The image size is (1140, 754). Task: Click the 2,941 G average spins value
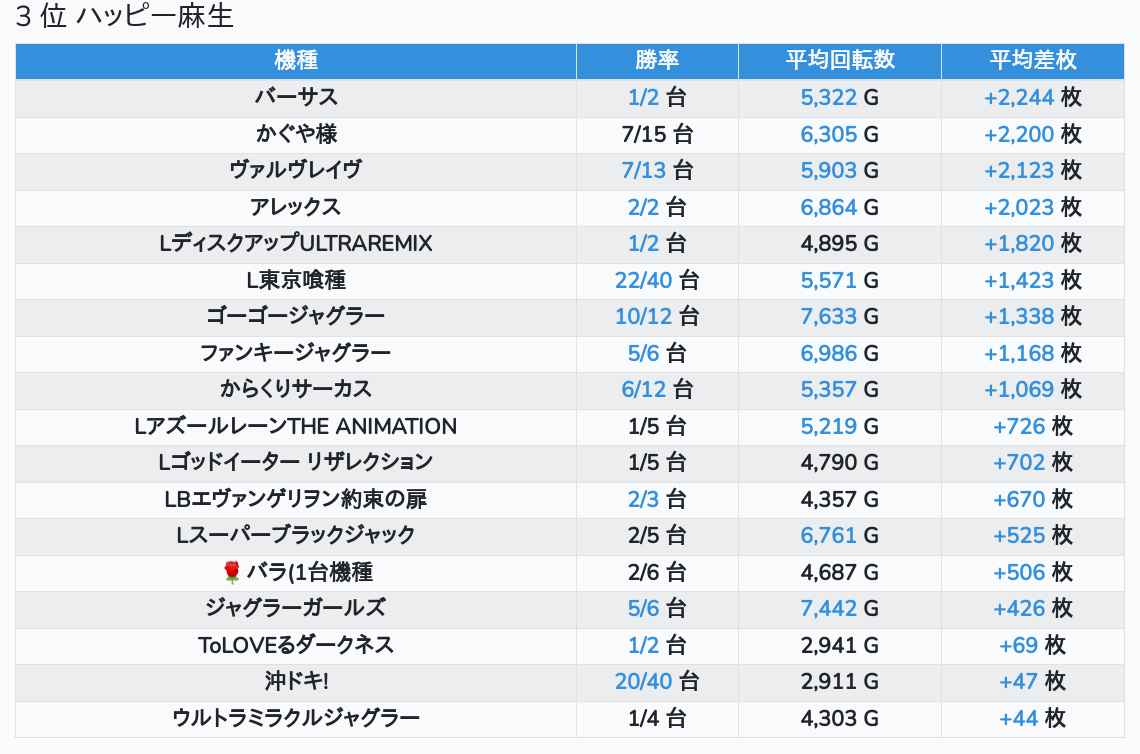[x=840, y=646]
